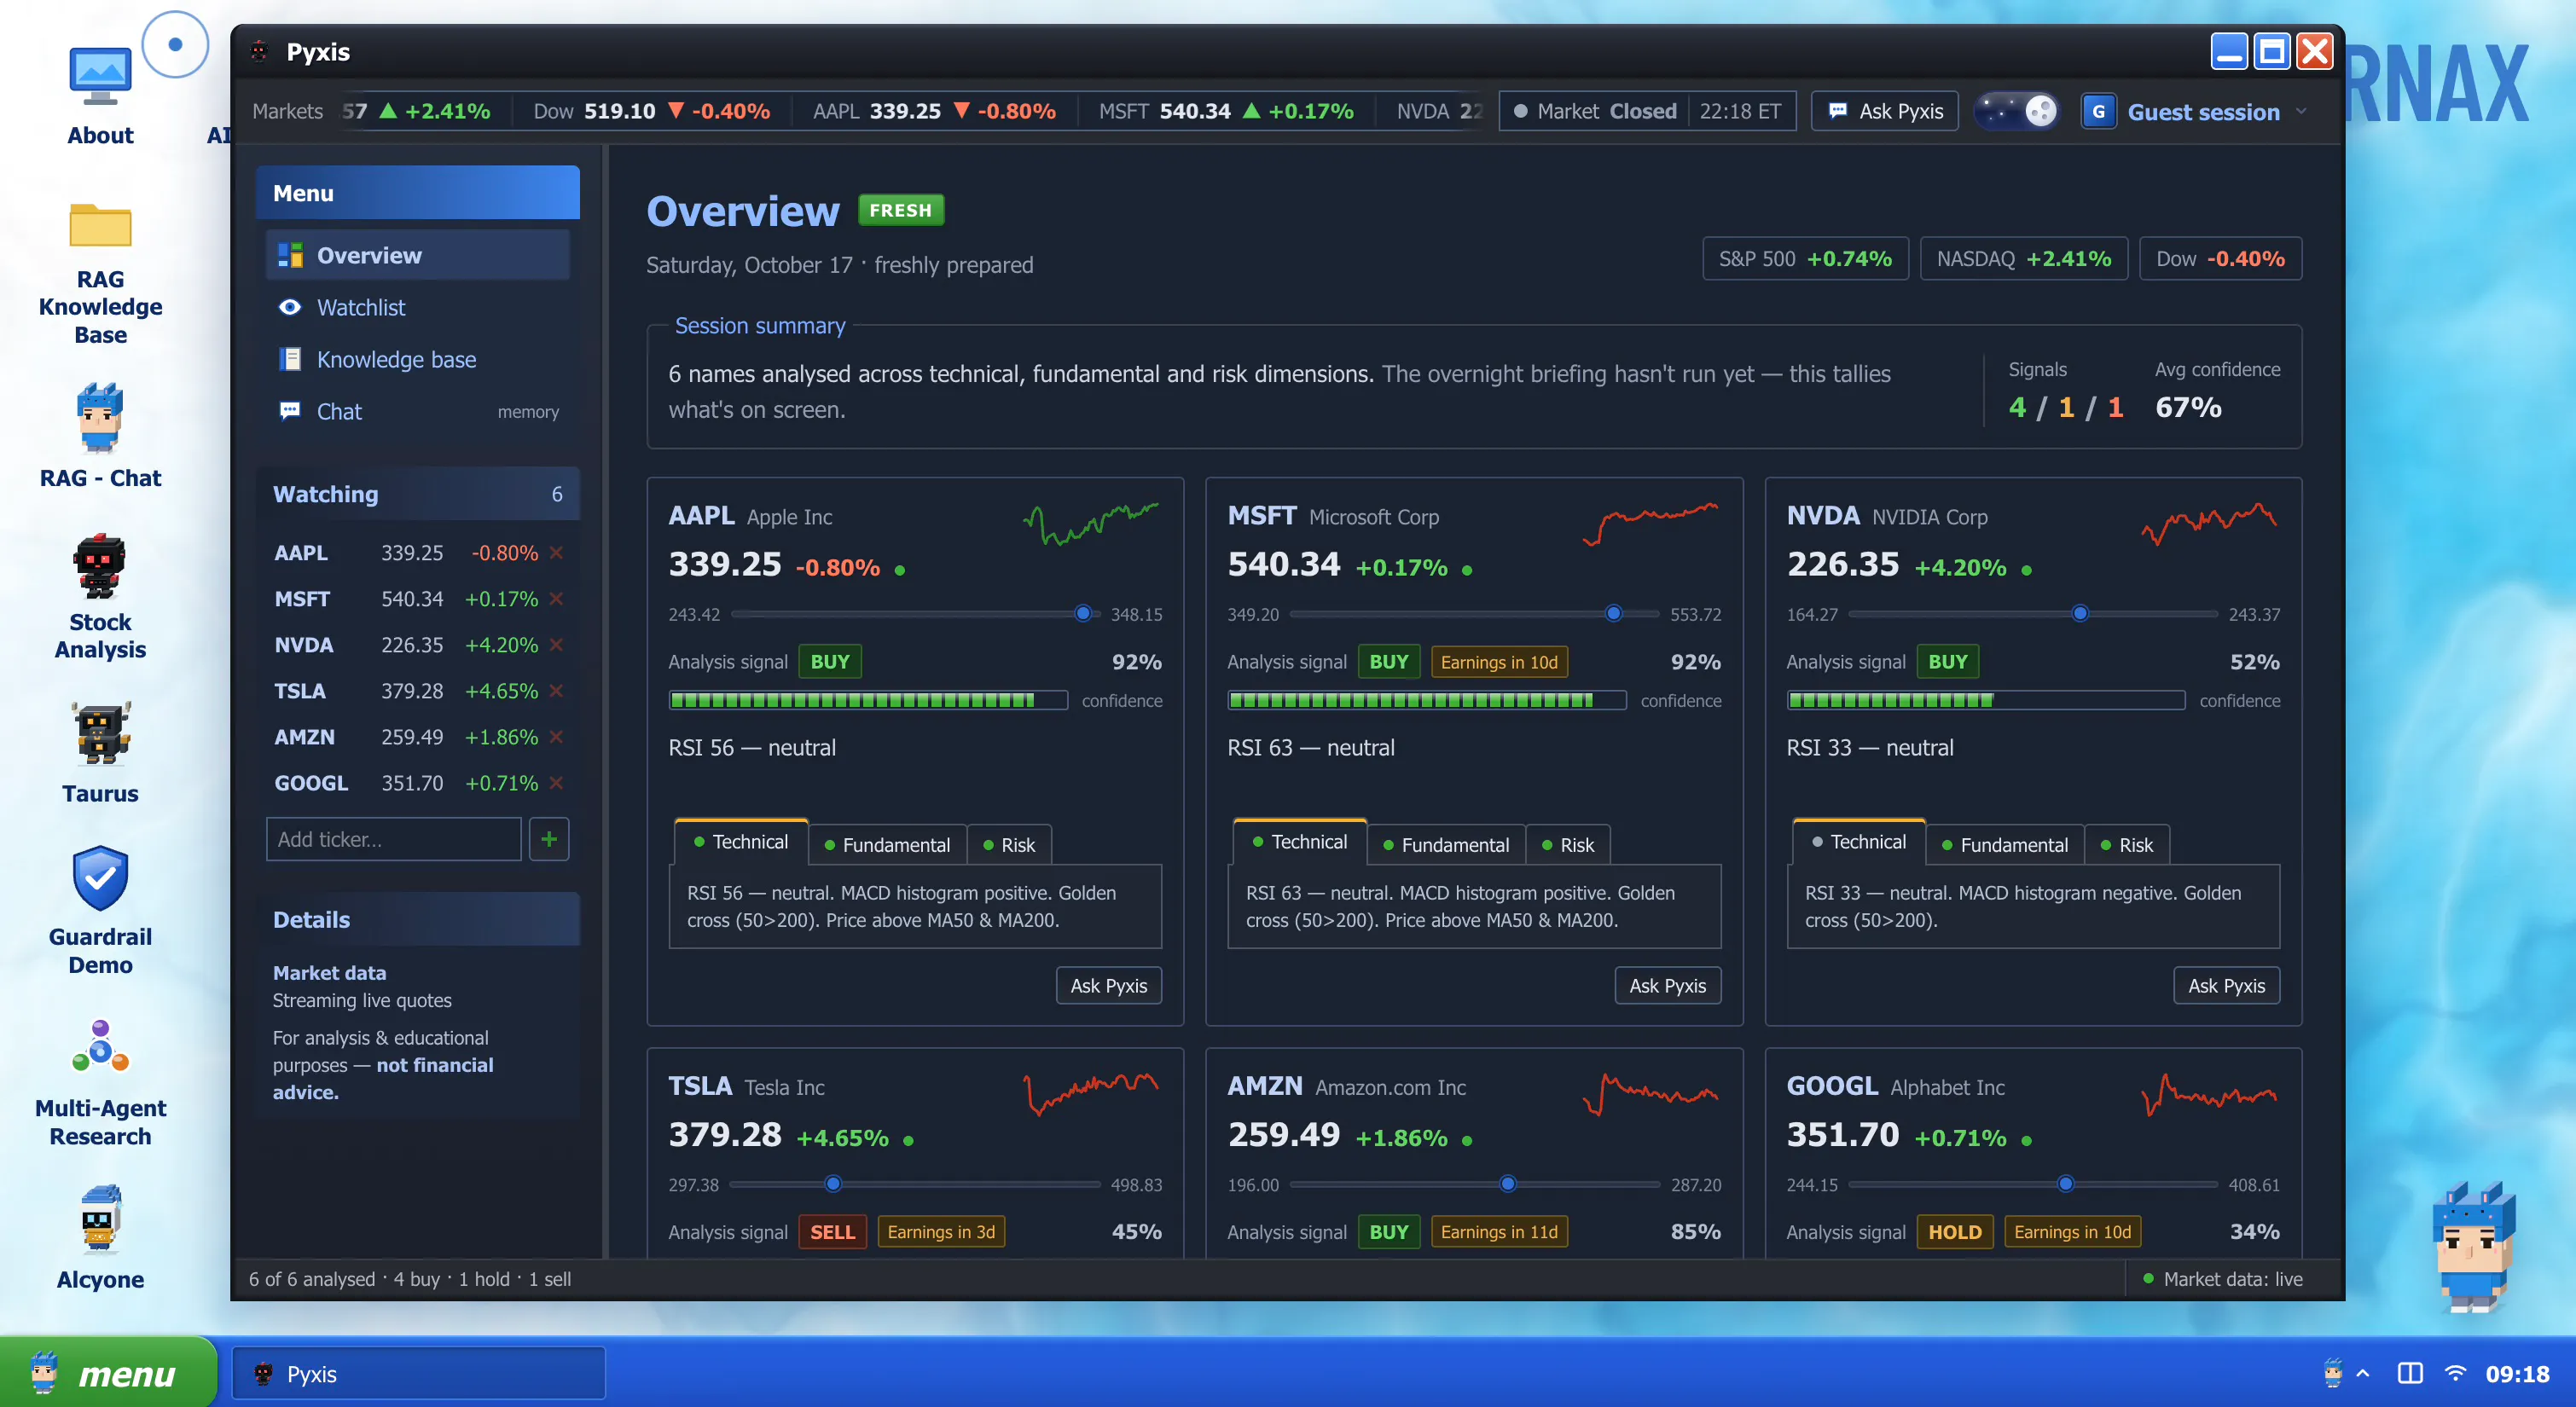The width and height of the screenshot is (2576, 1407).
Task: Launch the RAG - Chat desktop icon
Action: point(100,436)
